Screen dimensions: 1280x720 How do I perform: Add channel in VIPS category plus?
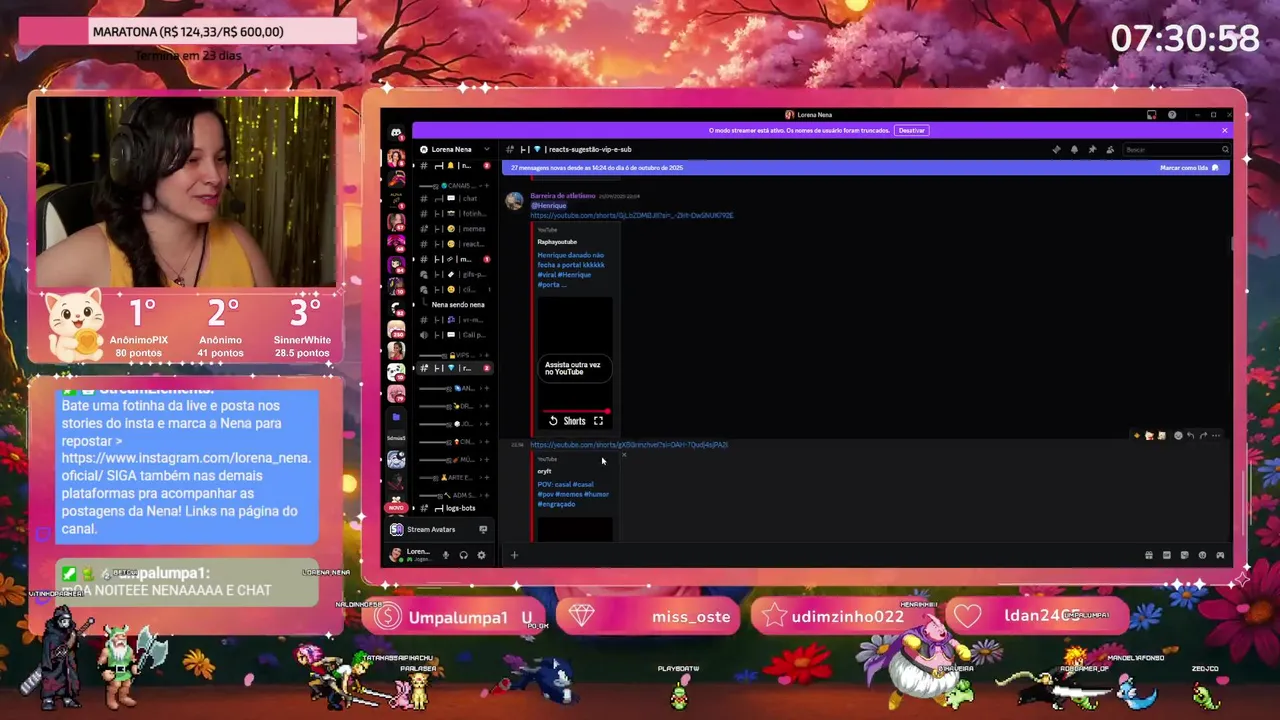pos(487,355)
